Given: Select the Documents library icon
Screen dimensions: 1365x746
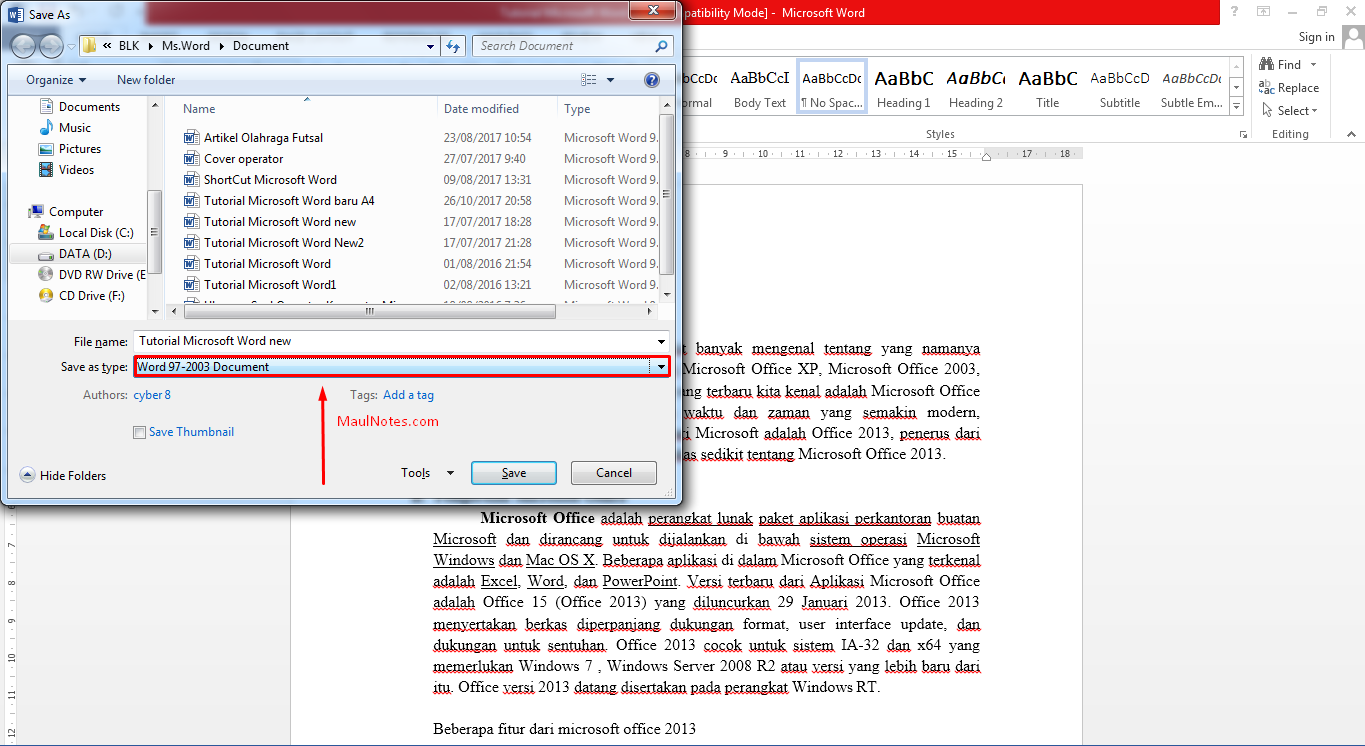Looking at the screenshot, I should 45,107.
